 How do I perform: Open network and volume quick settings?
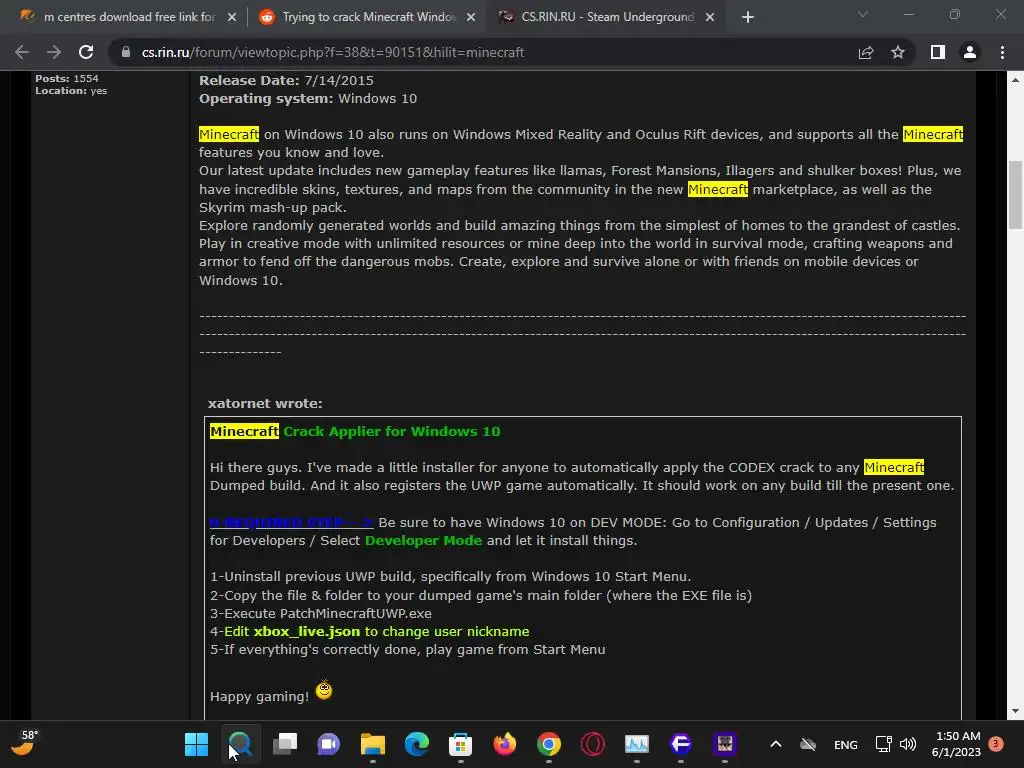(x=895, y=744)
